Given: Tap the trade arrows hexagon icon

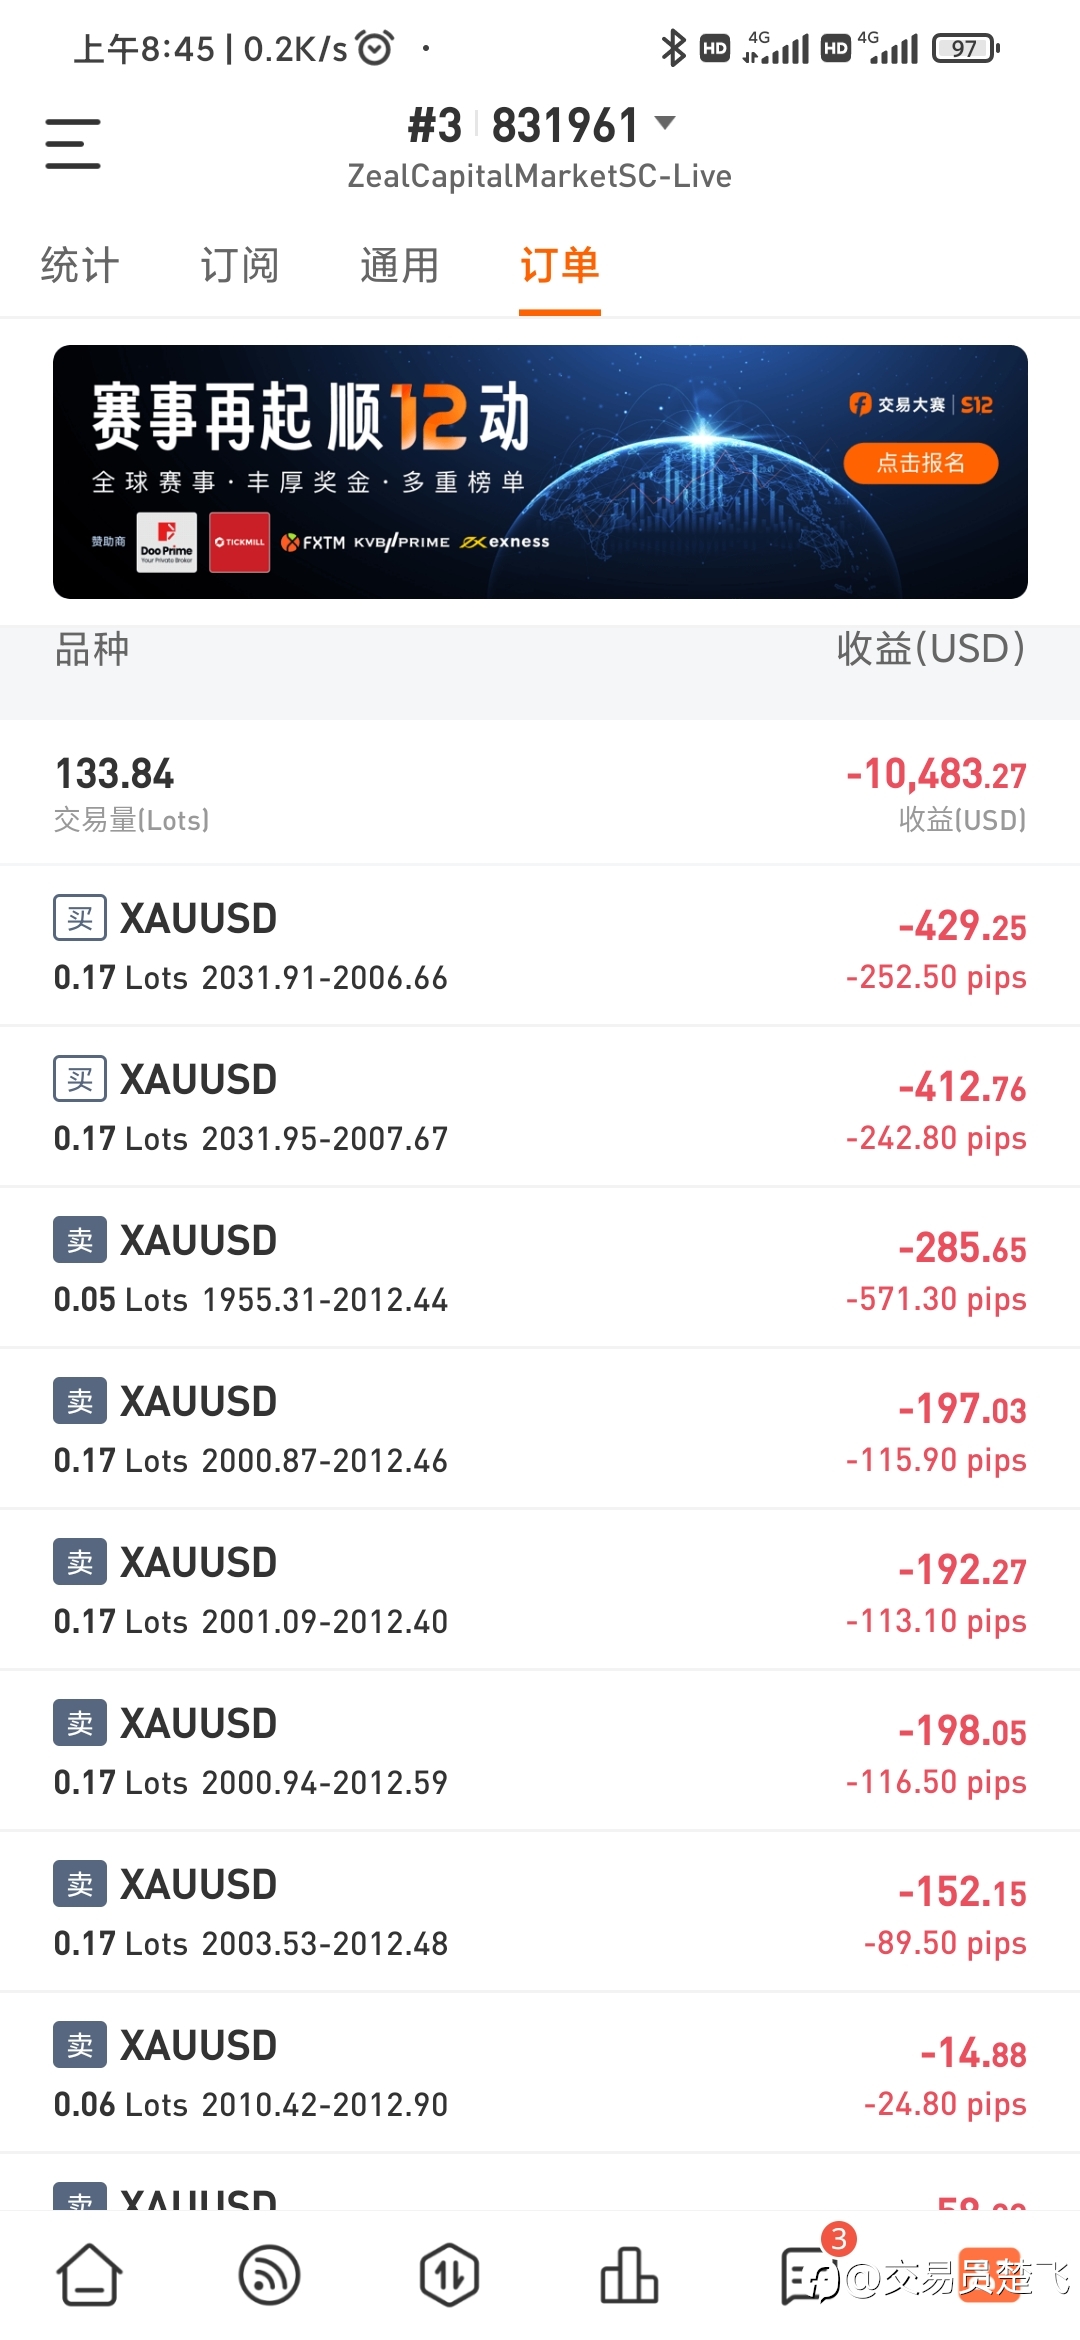Looking at the screenshot, I should 449,2275.
